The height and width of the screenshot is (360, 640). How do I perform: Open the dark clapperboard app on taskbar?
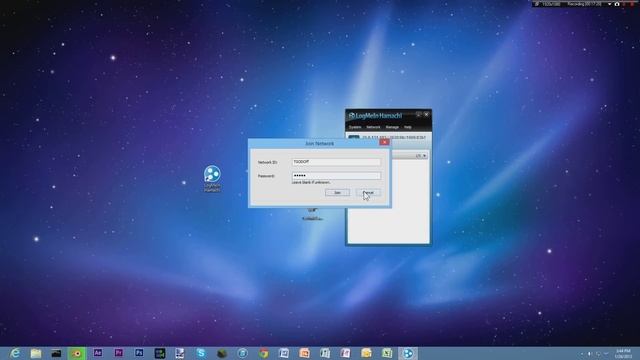pos(56,353)
